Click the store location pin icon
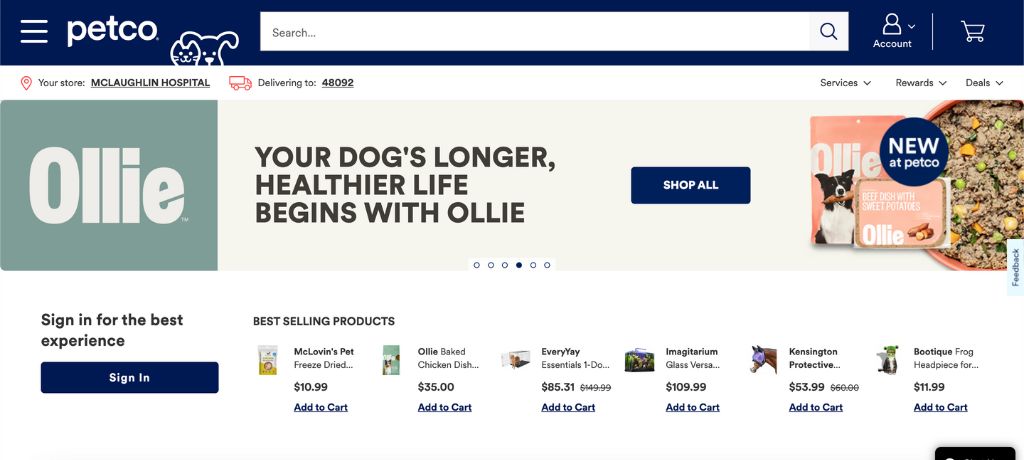1024x460 pixels. [x=26, y=83]
